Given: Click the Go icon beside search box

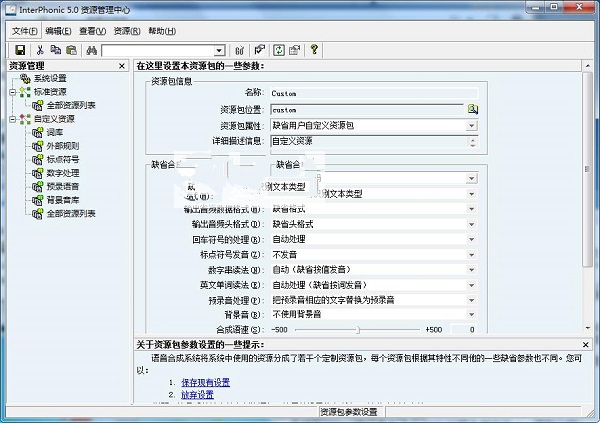Looking at the screenshot, I should (x=240, y=50).
